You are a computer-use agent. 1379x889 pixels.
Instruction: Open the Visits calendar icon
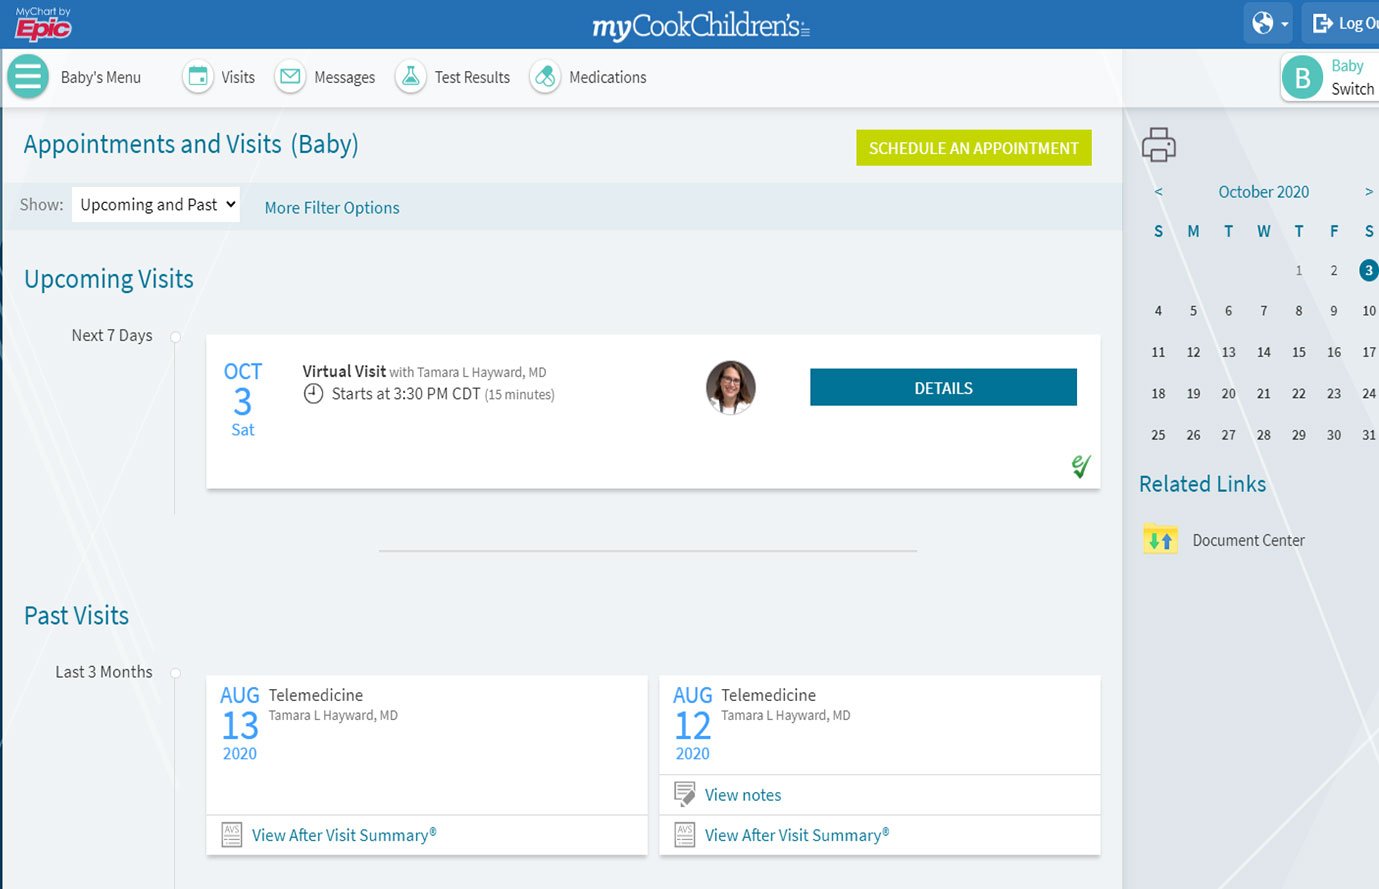pos(198,77)
